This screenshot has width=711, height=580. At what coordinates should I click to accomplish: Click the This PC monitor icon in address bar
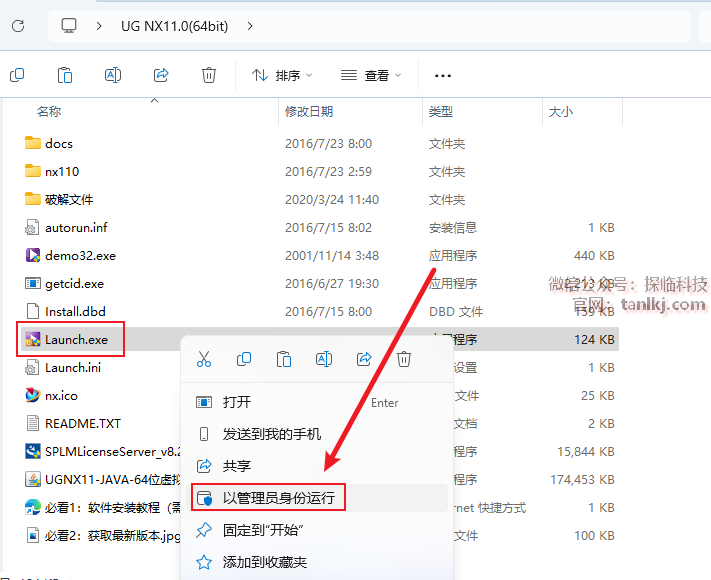[x=69, y=25]
